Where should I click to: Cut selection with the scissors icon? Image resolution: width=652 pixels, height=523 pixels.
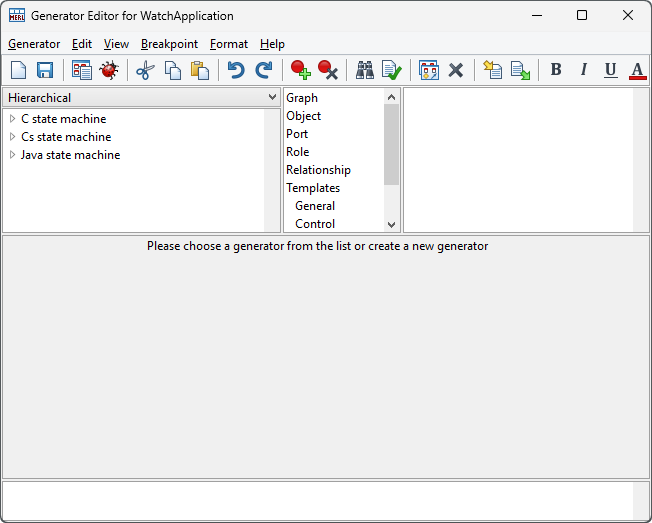pos(146,70)
